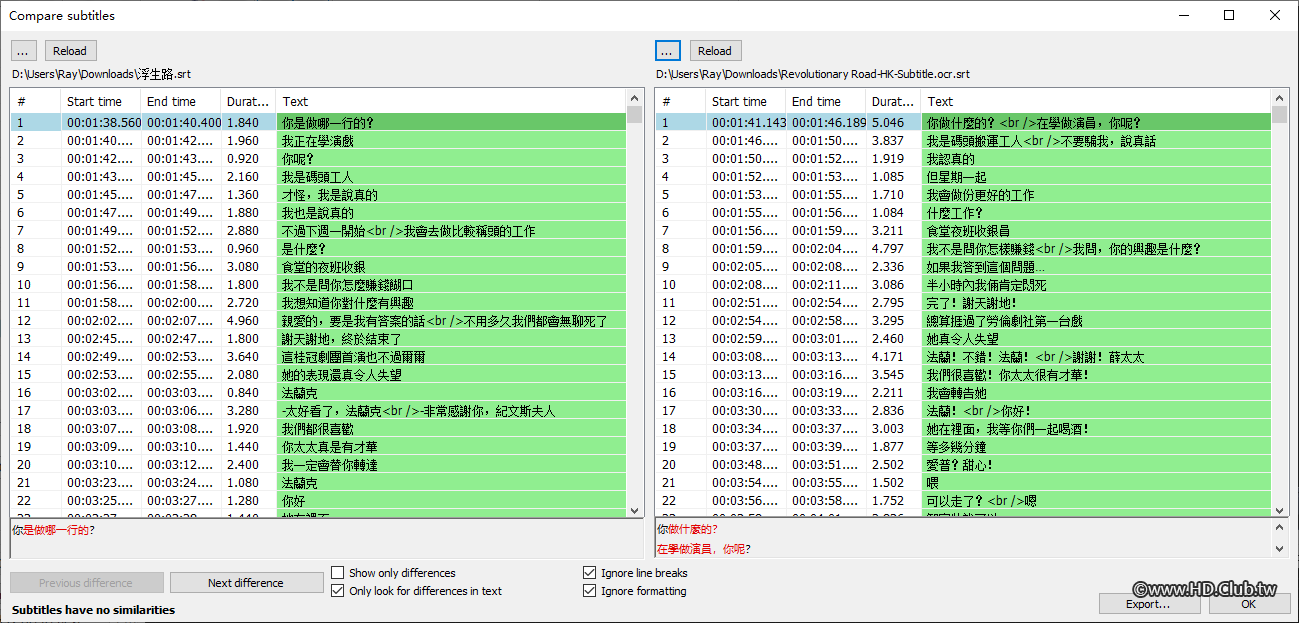Select right row 7 '食堂夜班收銀員'
The height and width of the screenshot is (623, 1299).
pos(963,231)
